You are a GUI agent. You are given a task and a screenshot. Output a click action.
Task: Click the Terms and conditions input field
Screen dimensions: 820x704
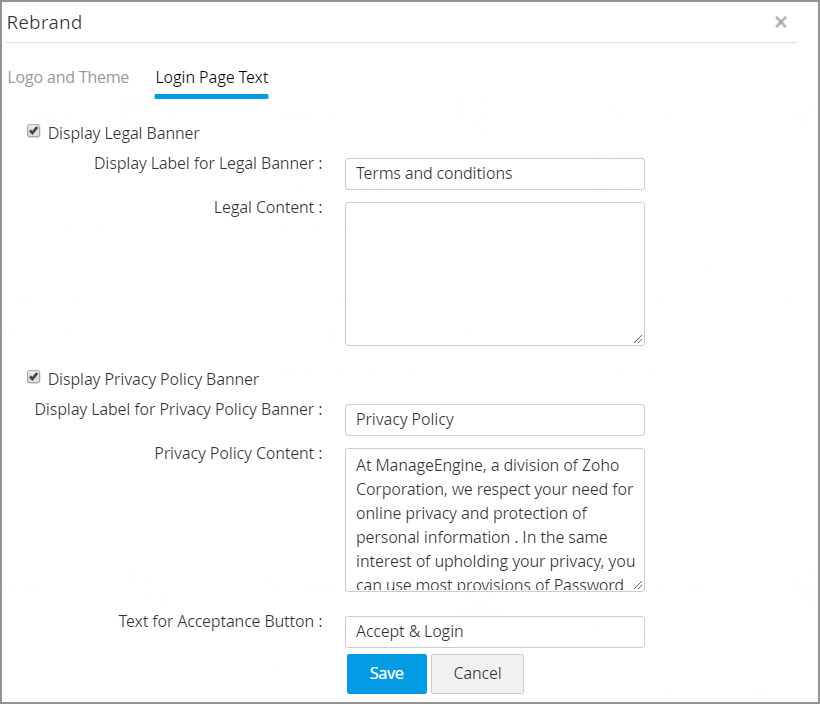point(494,173)
